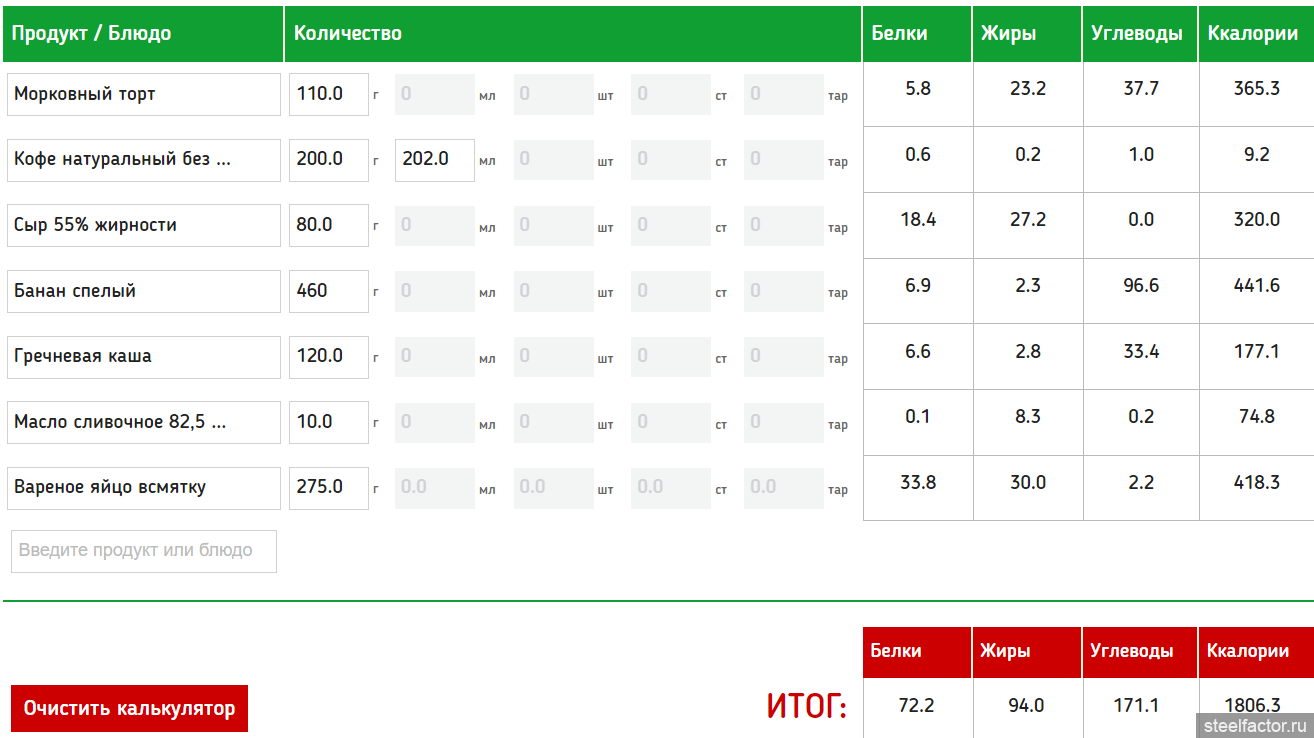Click the ст field in Морковный торт row
The height and width of the screenshot is (738, 1314).
point(671,94)
